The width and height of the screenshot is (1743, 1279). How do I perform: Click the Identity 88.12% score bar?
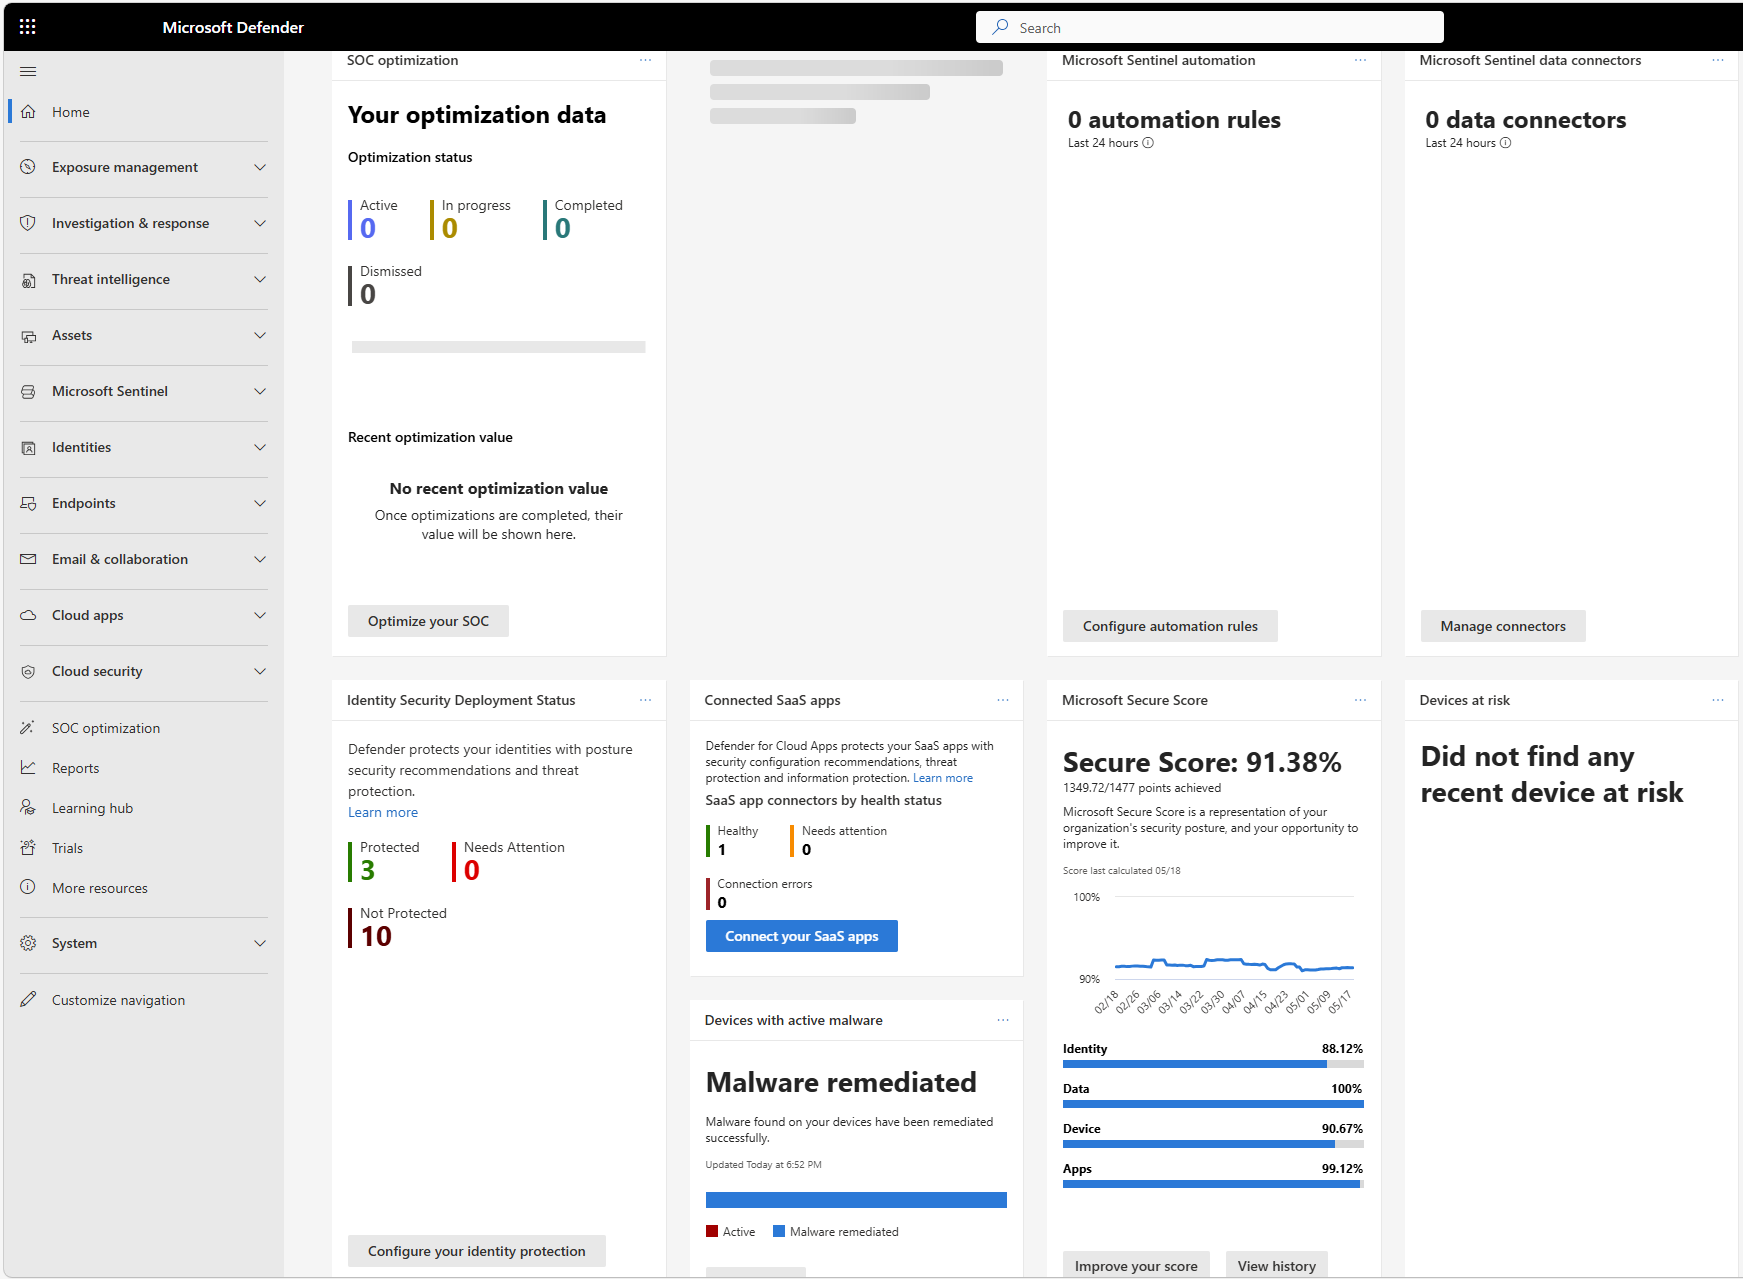point(1213,1064)
